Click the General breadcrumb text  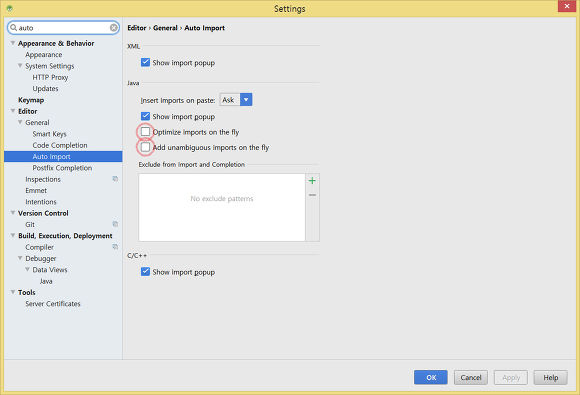[x=165, y=28]
